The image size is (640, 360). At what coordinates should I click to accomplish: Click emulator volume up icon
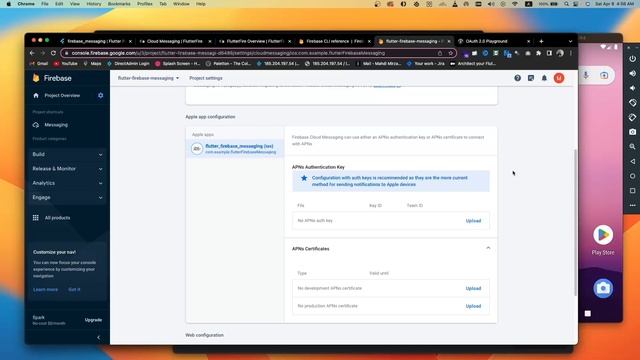(x=632, y=73)
